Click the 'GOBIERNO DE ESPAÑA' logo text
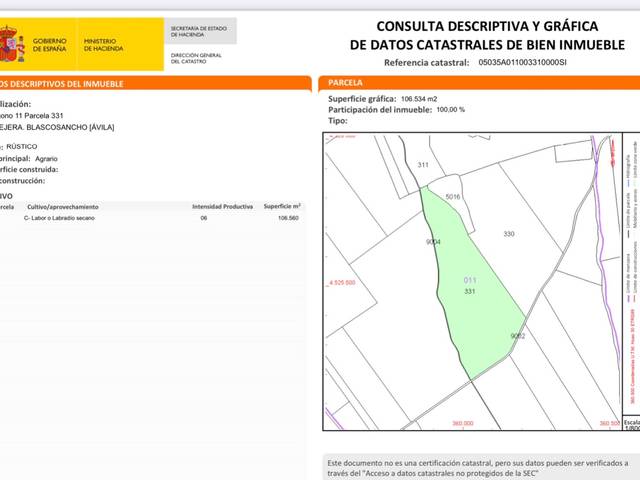The height and width of the screenshot is (480, 640). pos(49,44)
